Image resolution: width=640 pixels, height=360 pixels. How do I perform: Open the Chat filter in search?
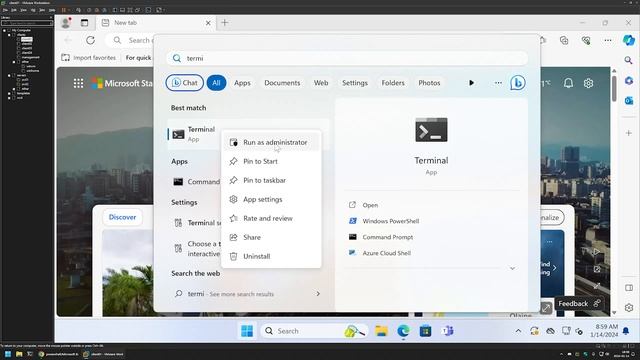tap(184, 83)
